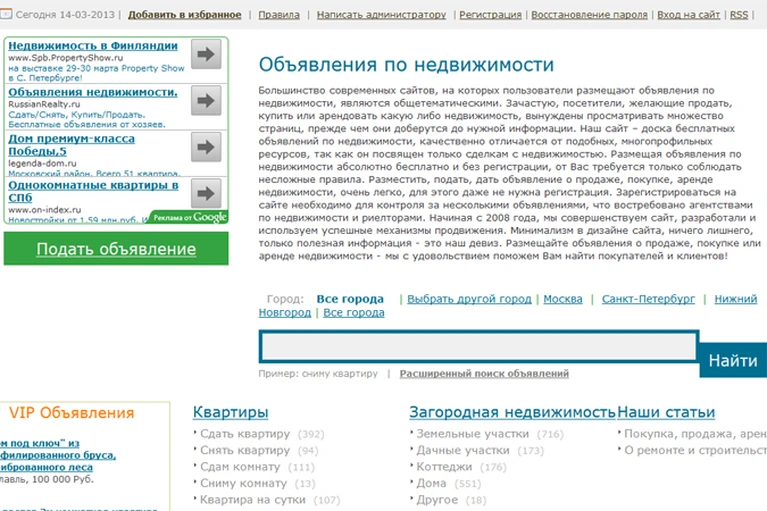Screen dimensions: 767x511
Task: Open the Покупка, продажа, аренда articles link
Action: [x=695, y=434]
